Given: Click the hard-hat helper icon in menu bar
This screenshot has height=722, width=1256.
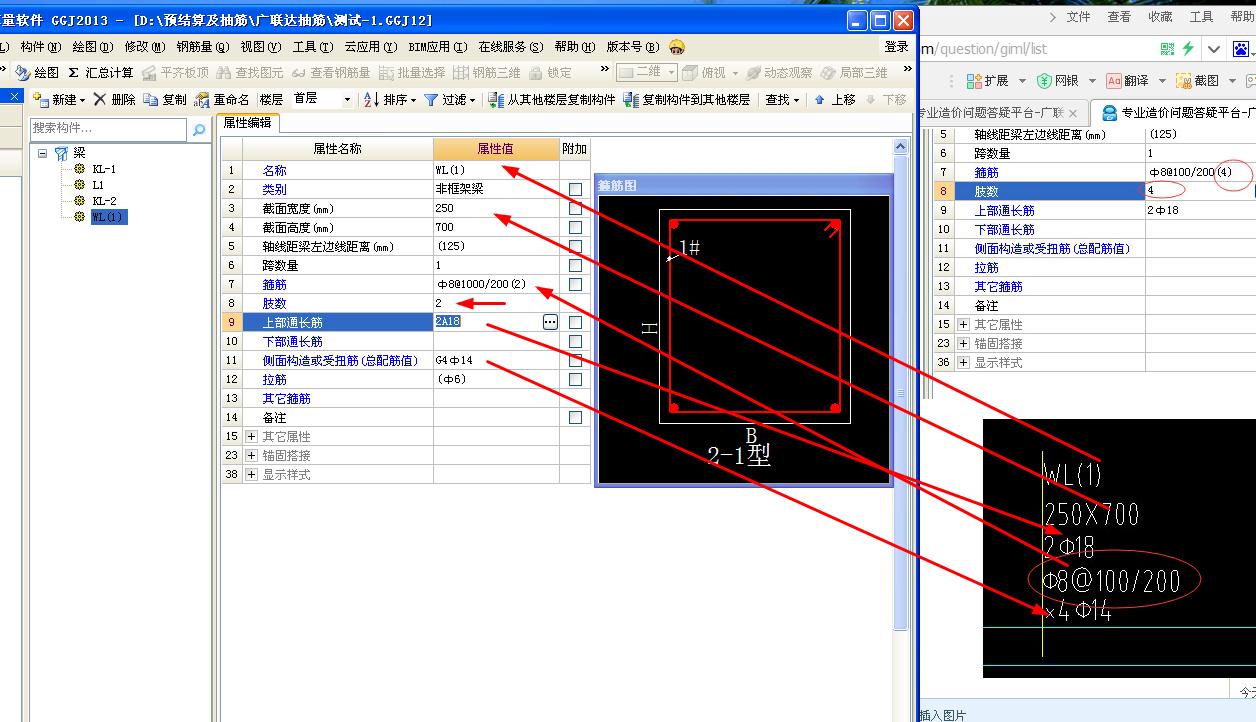Looking at the screenshot, I should pyautogui.click(x=677, y=47).
